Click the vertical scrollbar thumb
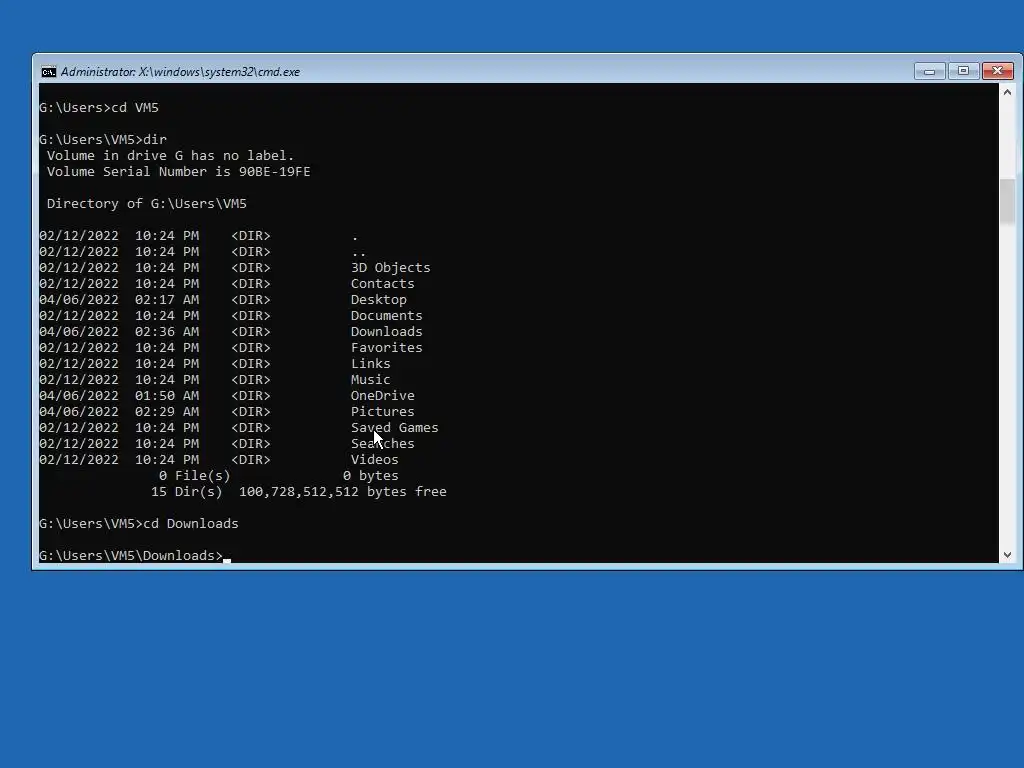1024x768 pixels. coord(1007,200)
